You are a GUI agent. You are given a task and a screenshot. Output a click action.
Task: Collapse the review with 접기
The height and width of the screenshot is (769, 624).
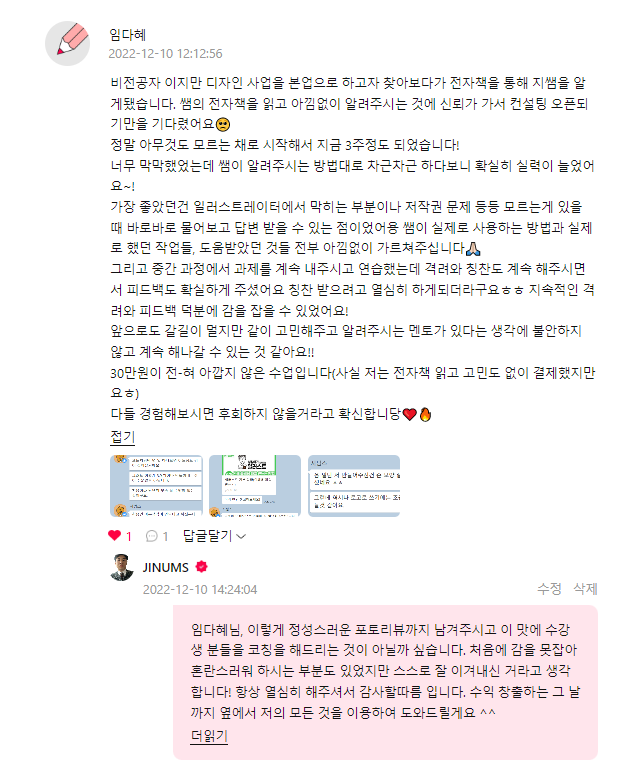pyautogui.click(x=122, y=436)
